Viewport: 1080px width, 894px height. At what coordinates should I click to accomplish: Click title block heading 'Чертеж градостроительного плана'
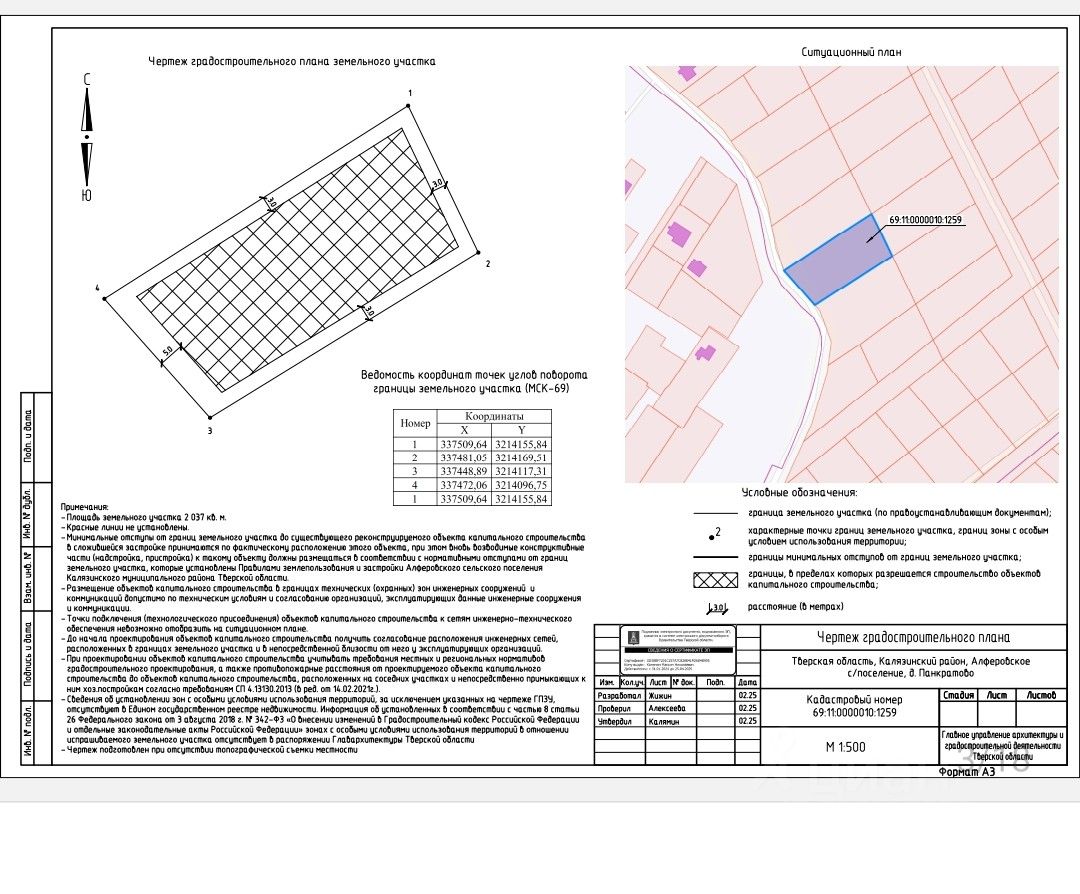(913, 638)
